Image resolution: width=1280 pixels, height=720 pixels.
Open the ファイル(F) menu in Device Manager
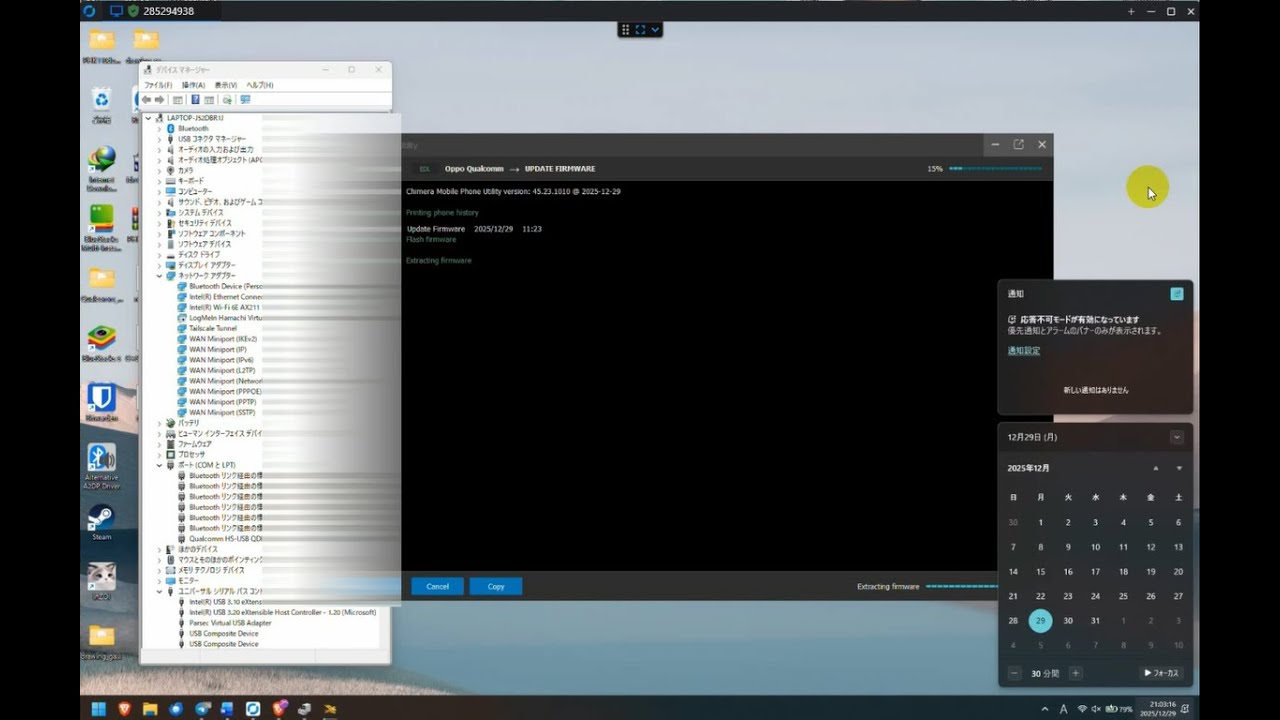[157, 85]
